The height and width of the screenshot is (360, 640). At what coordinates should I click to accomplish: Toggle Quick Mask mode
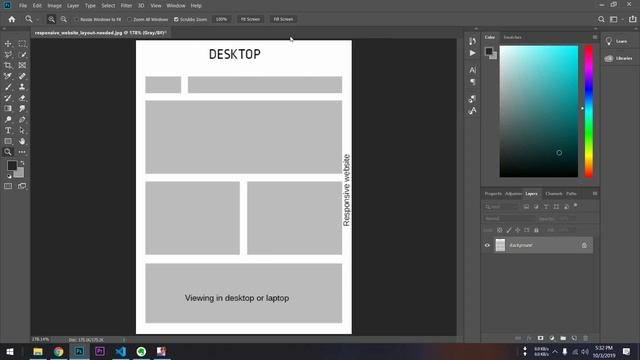(8, 186)
